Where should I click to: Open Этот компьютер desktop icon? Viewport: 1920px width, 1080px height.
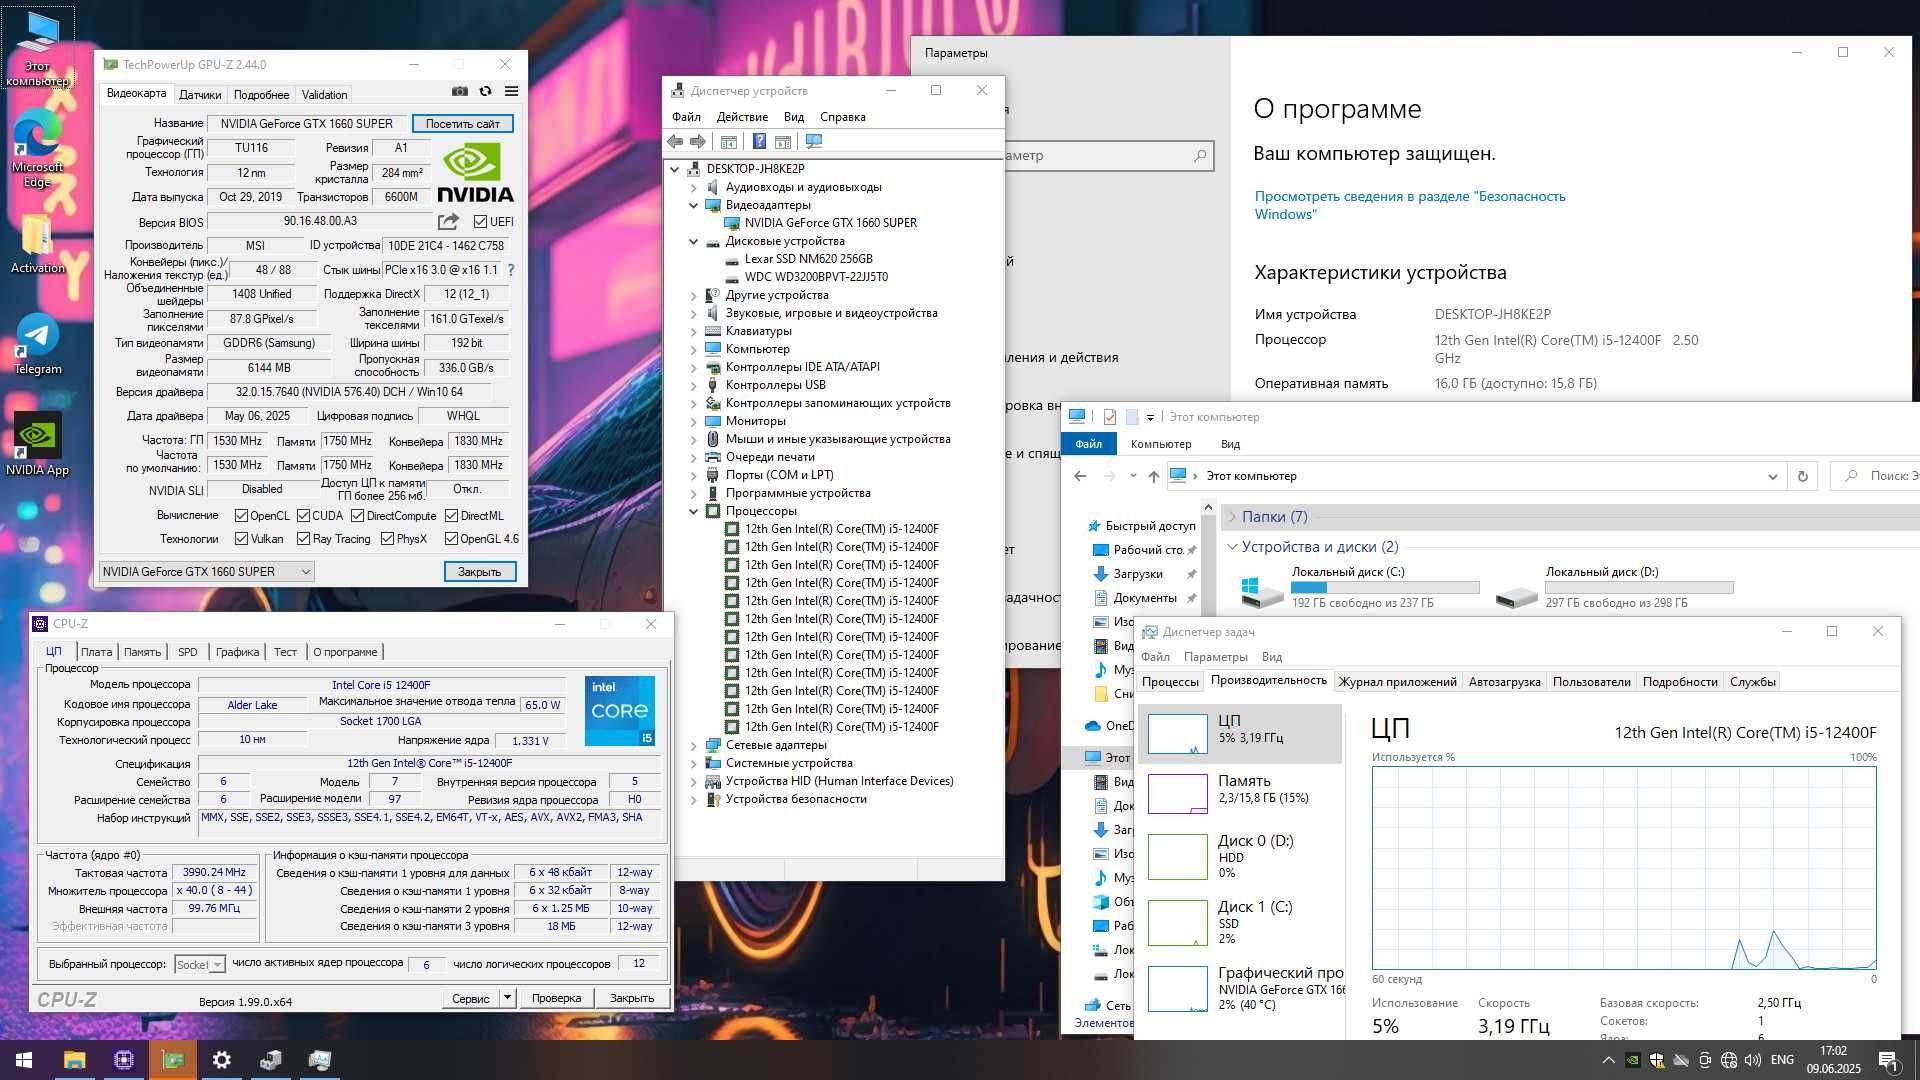click(38, 48)
